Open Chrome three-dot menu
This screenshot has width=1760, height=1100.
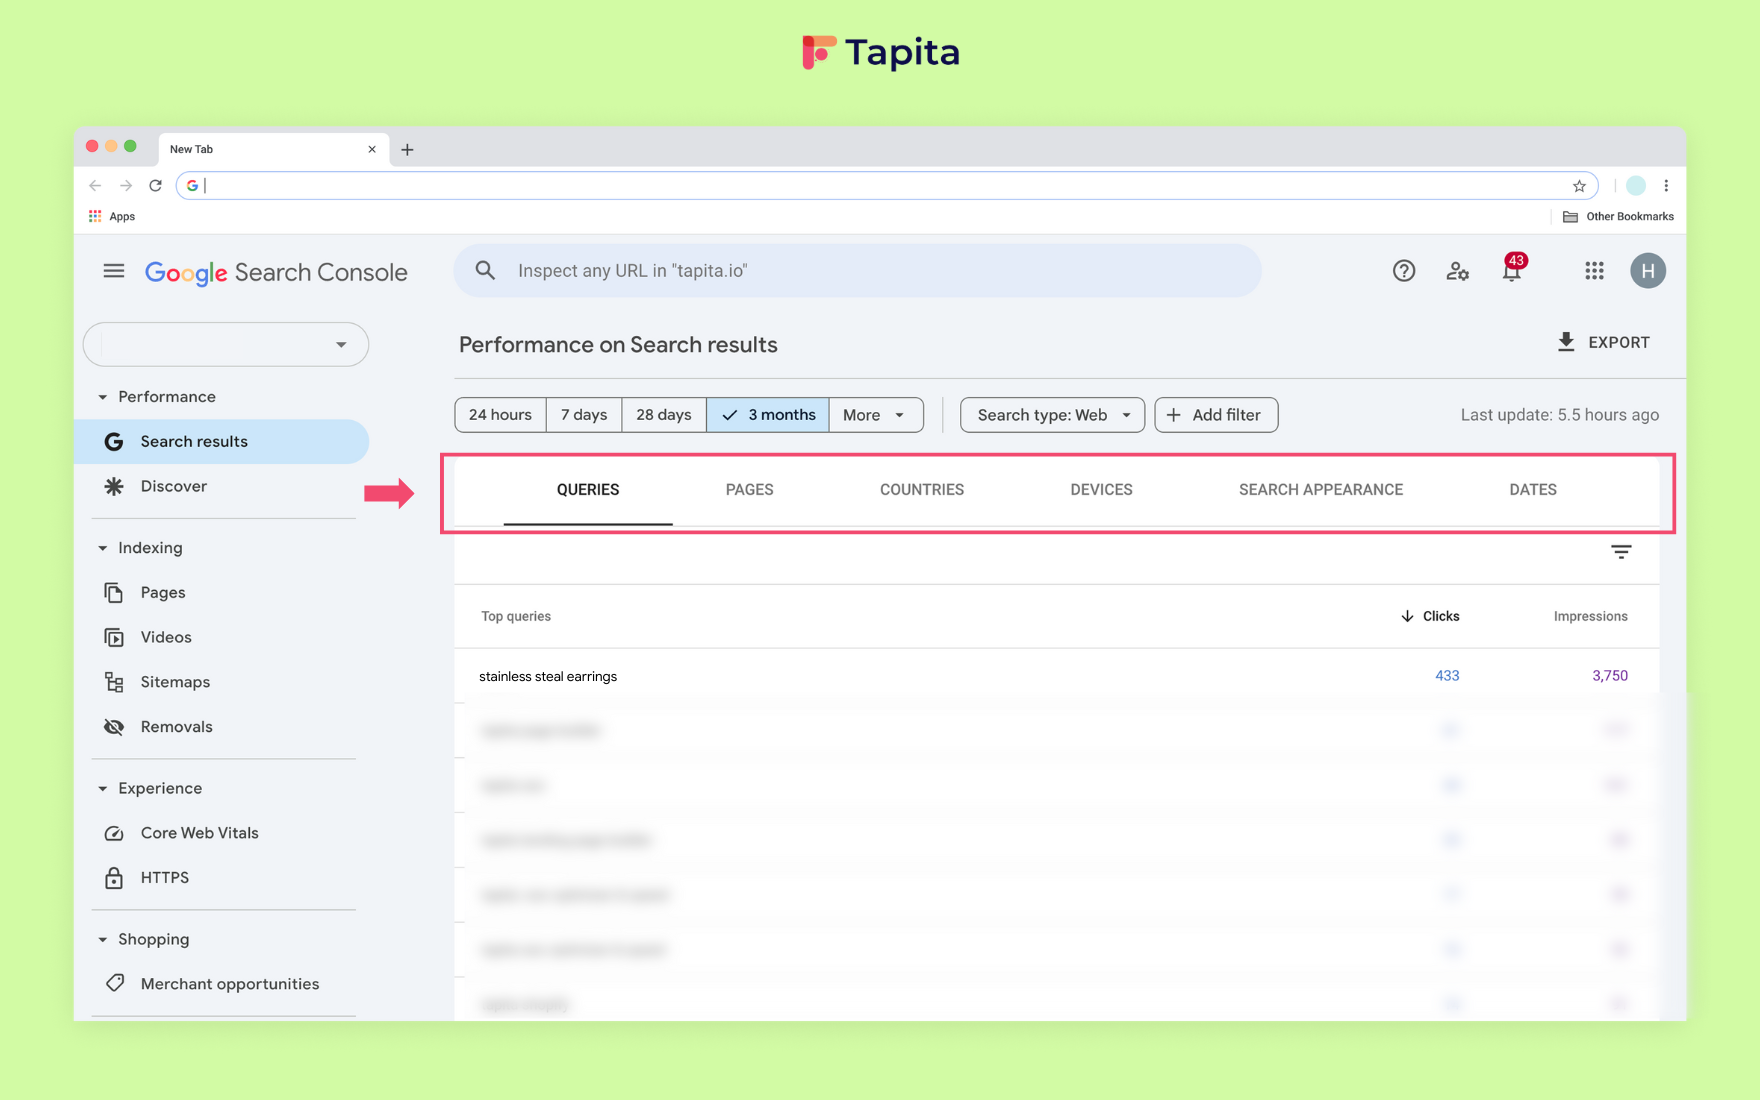[x=1666, y=185]
